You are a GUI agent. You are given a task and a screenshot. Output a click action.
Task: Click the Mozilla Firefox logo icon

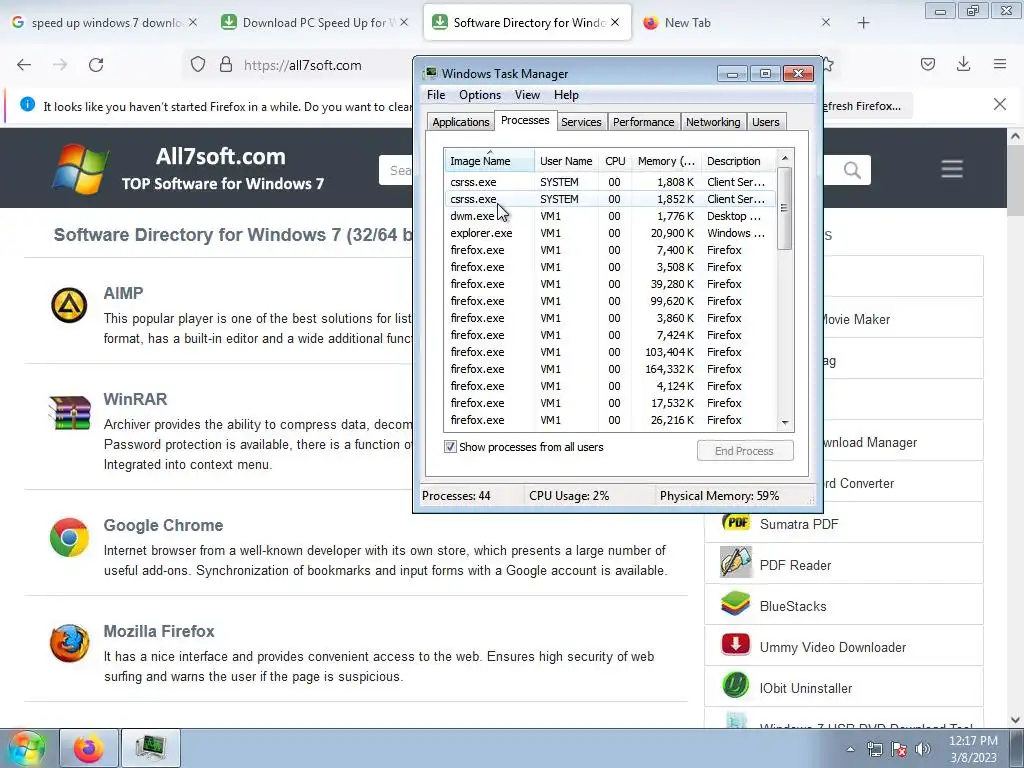[69, 643]
